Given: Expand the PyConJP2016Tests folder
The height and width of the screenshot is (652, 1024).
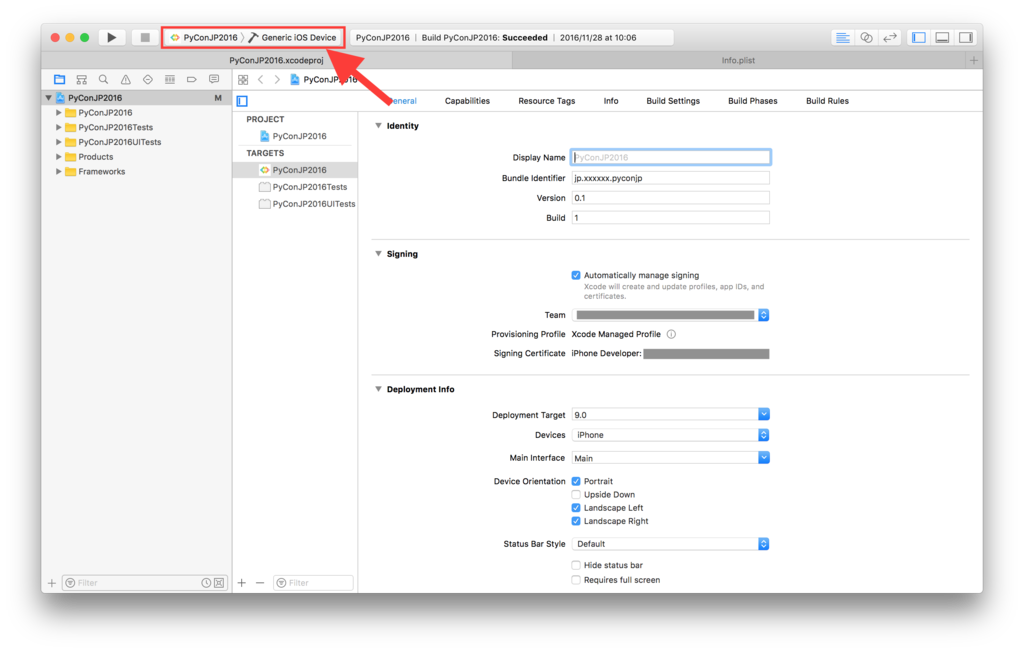Looking at the screenshot, I should pos(59,127).
